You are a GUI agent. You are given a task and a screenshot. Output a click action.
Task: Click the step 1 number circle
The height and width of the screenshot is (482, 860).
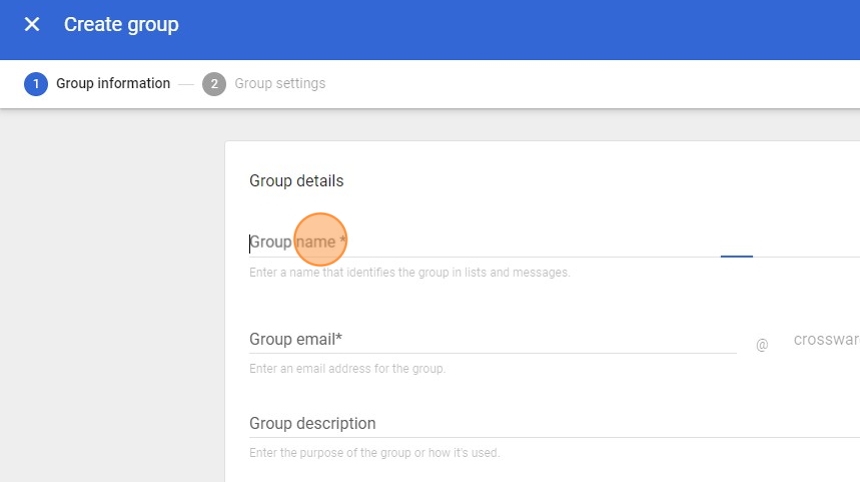click(x=36, y=84)
